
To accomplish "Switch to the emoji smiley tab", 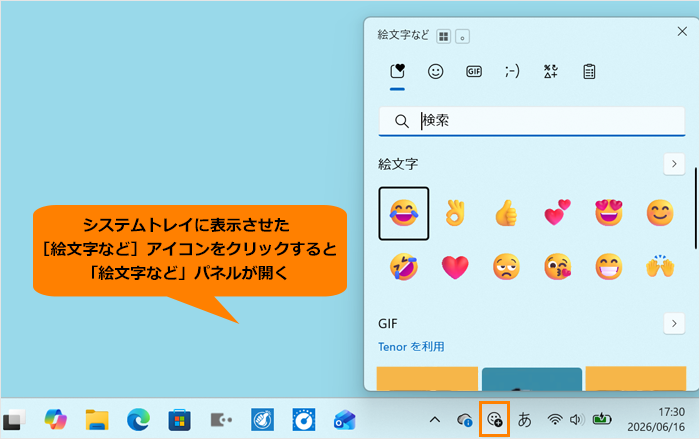I will [x=435, y=71].
